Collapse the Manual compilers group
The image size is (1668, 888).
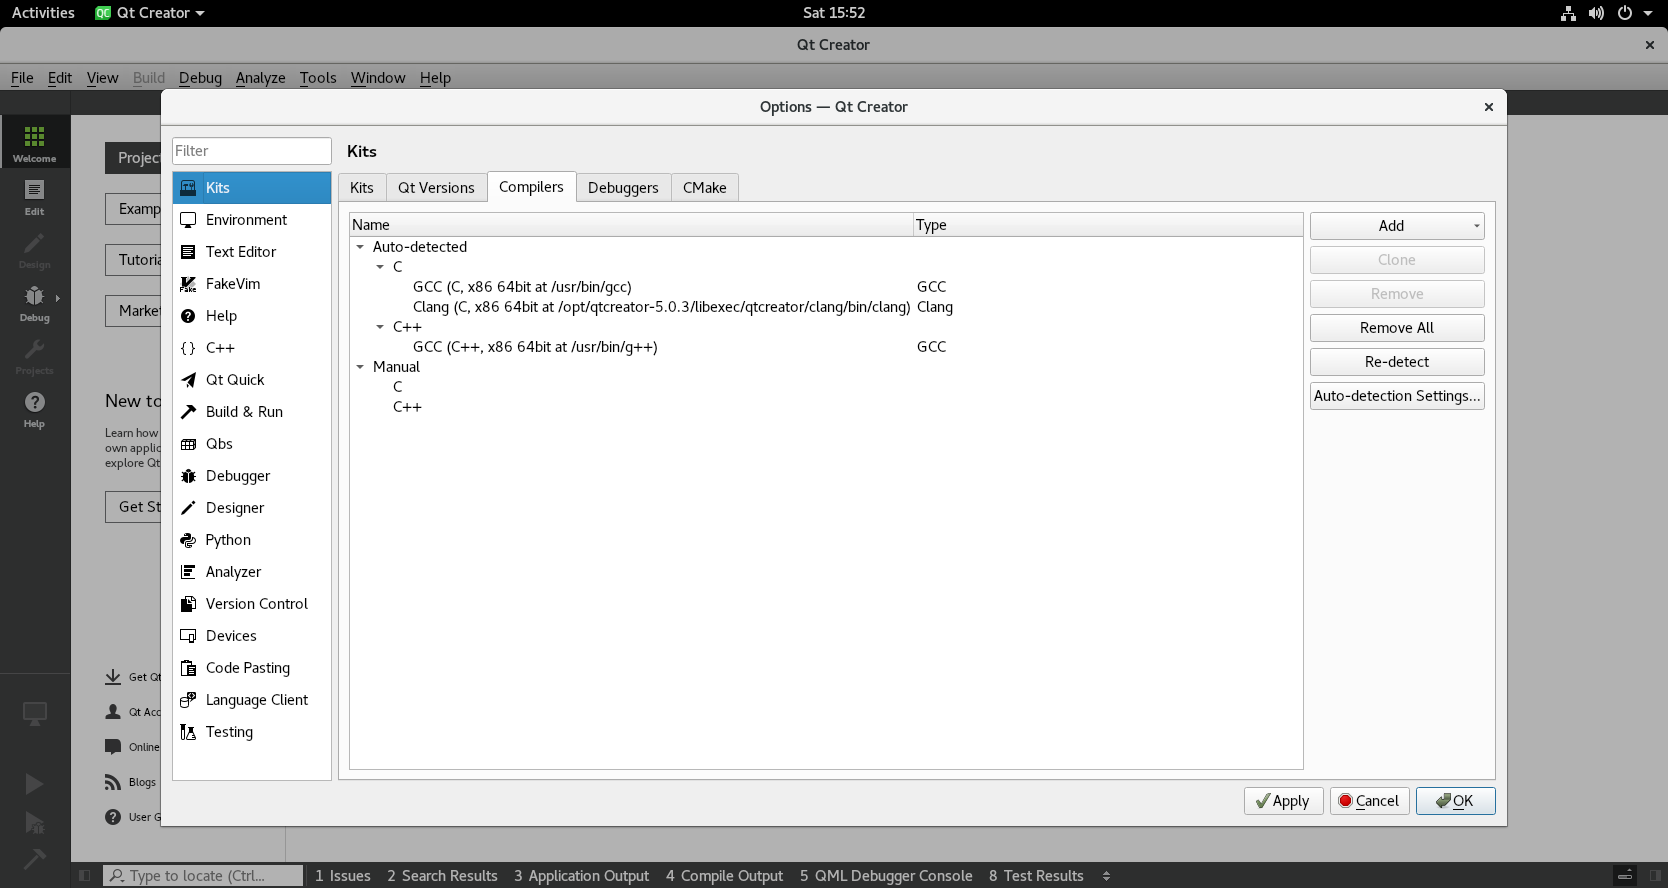click(360, 367)
